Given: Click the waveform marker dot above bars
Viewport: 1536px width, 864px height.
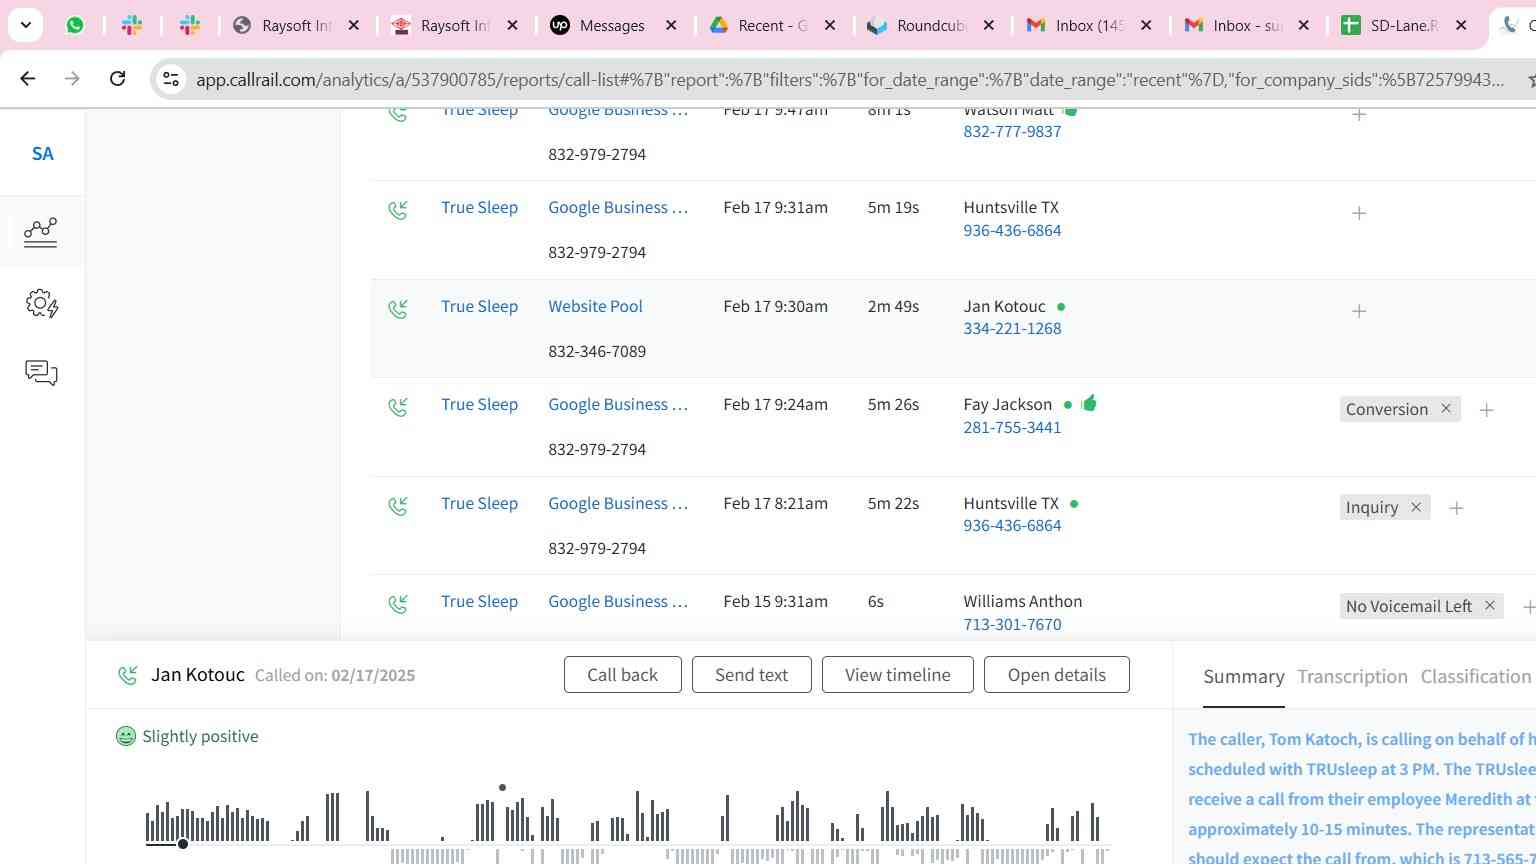Looking at the screenshot, I should 502,787.
